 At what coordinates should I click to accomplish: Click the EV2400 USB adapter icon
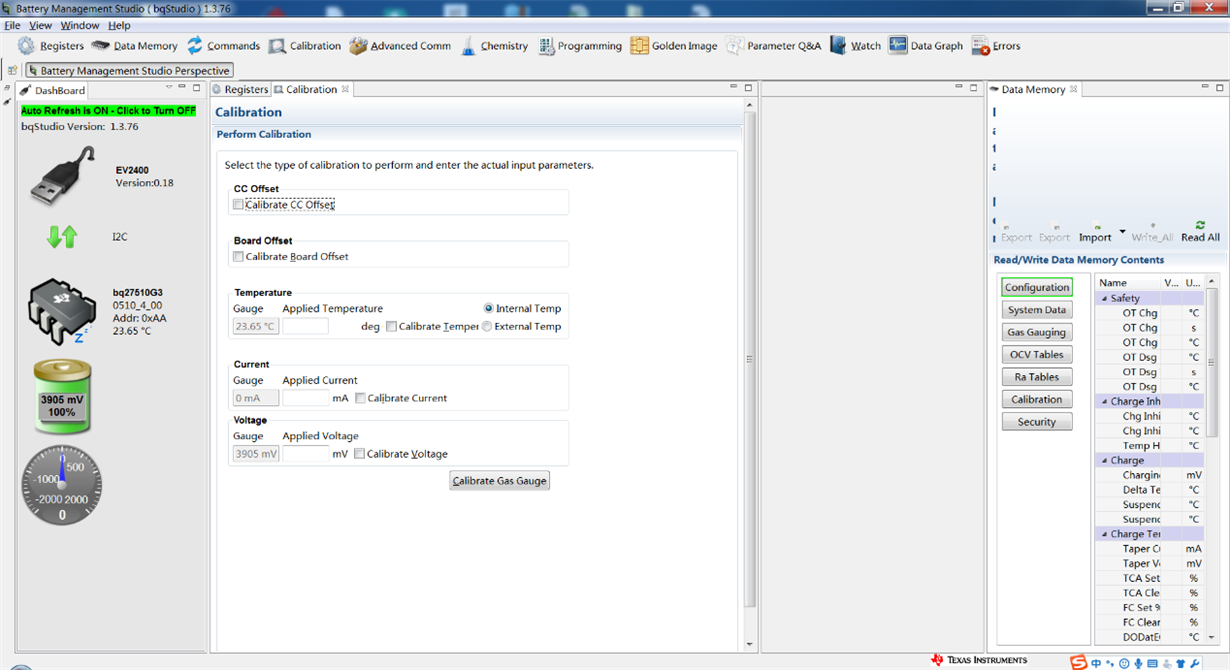62,176
